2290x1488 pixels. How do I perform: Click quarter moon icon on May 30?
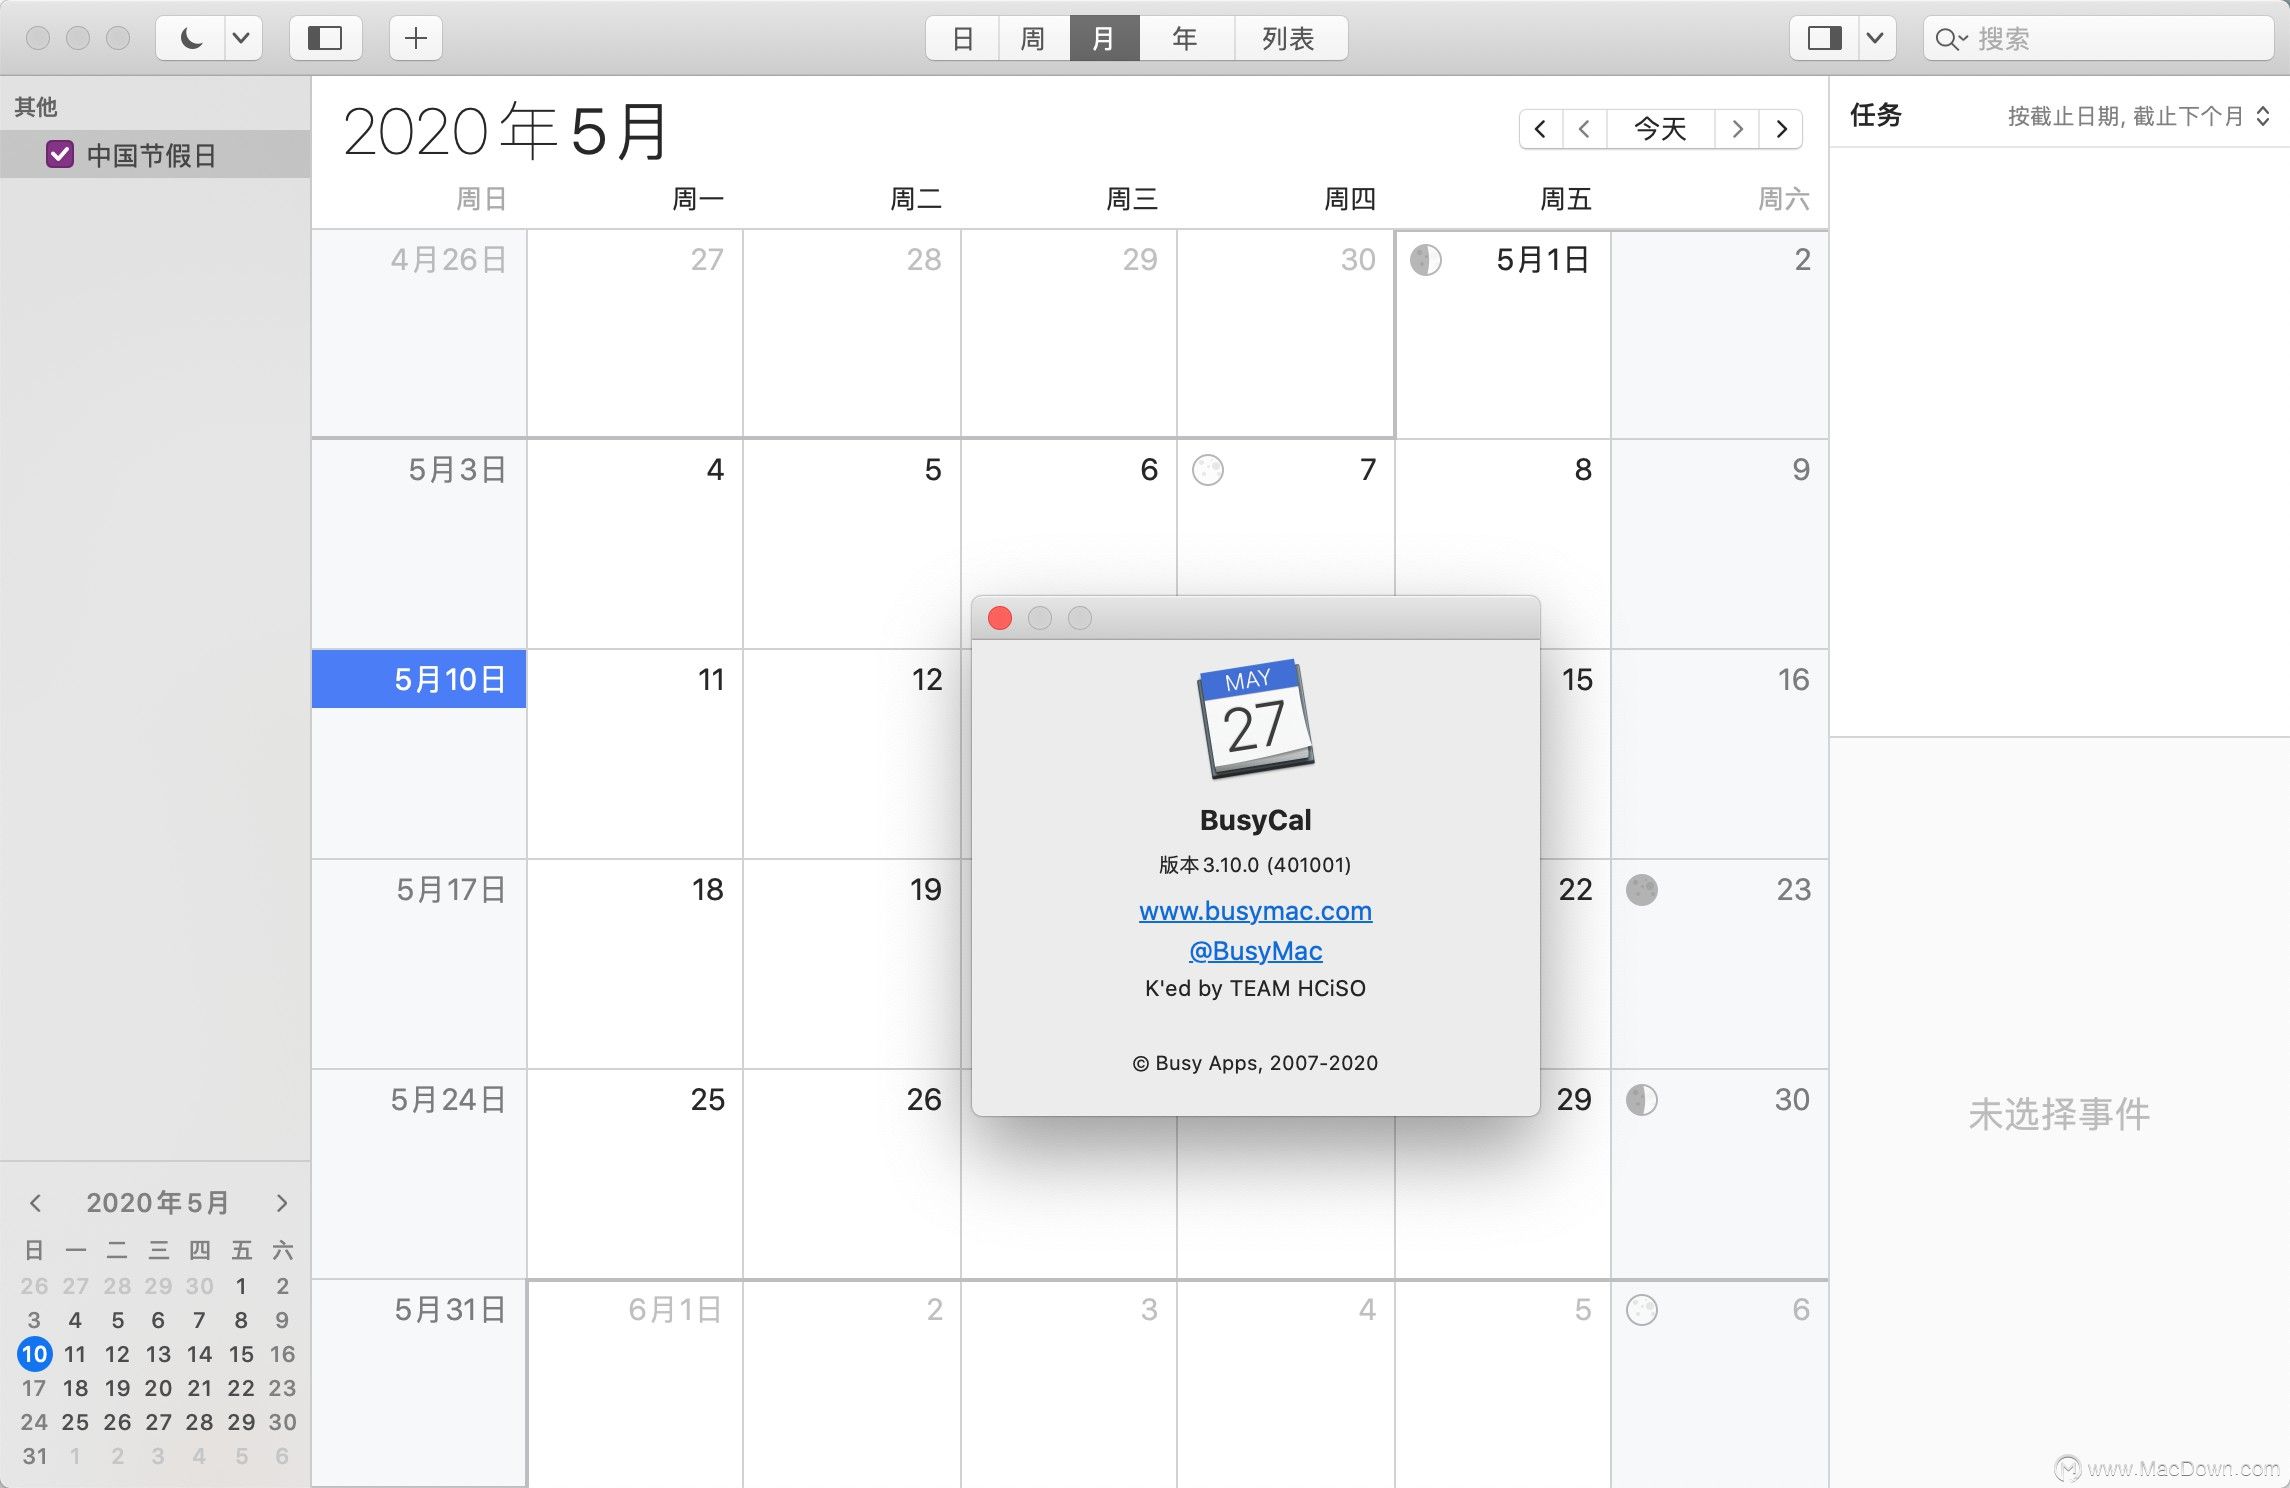(1642, 1100)
